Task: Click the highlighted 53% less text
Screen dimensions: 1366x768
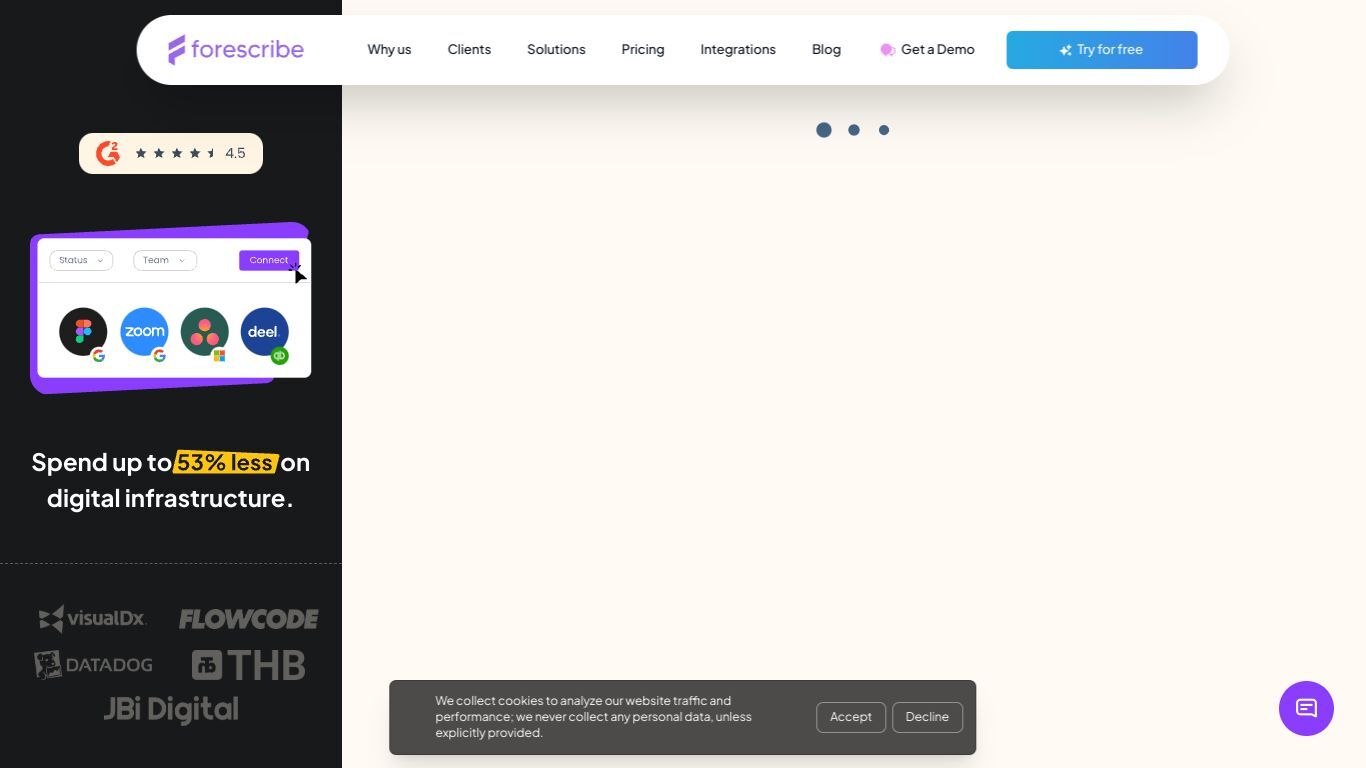Action: click(x=226, y=462)
